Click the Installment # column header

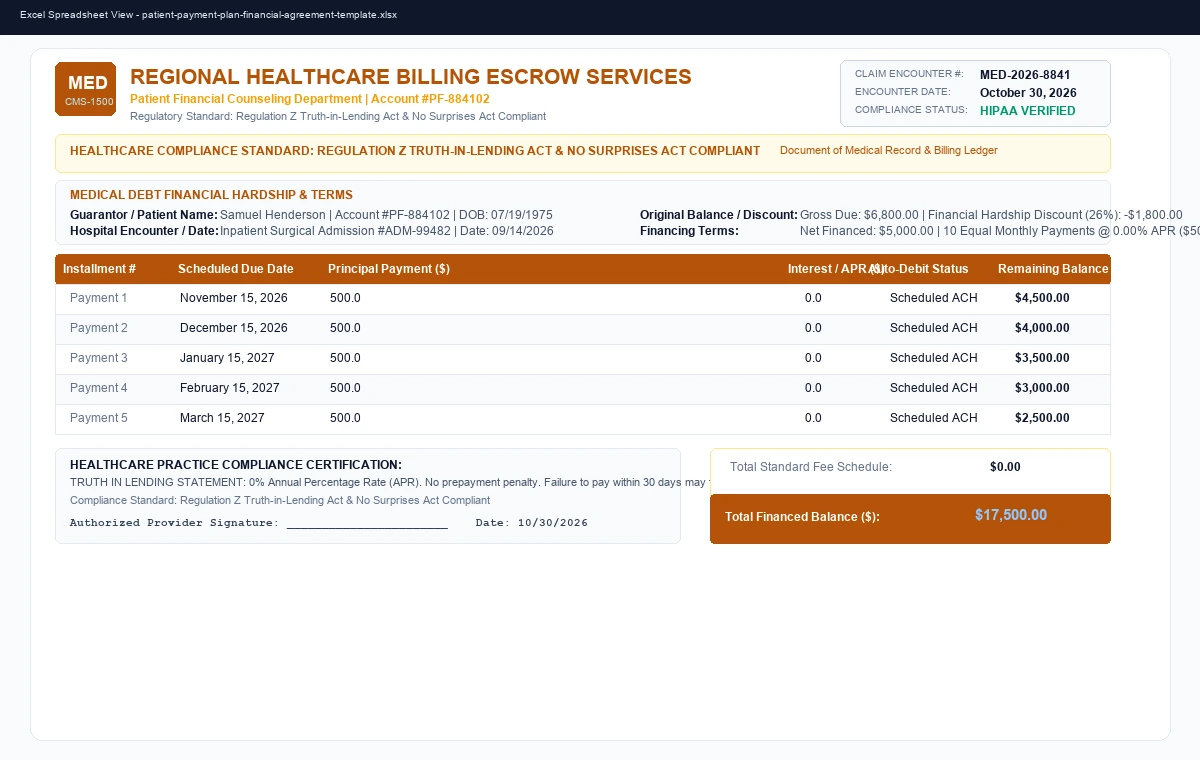[99, 269]
